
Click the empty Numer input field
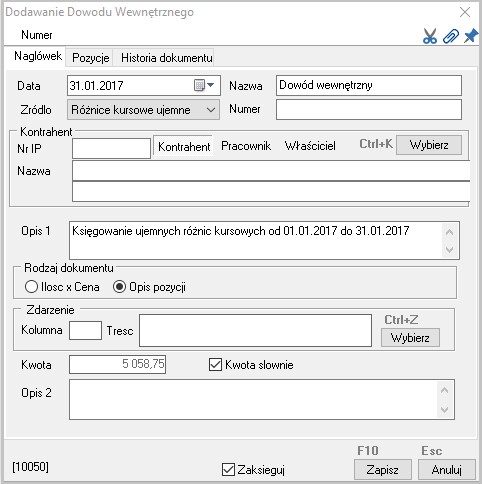[x=369, y=110]
